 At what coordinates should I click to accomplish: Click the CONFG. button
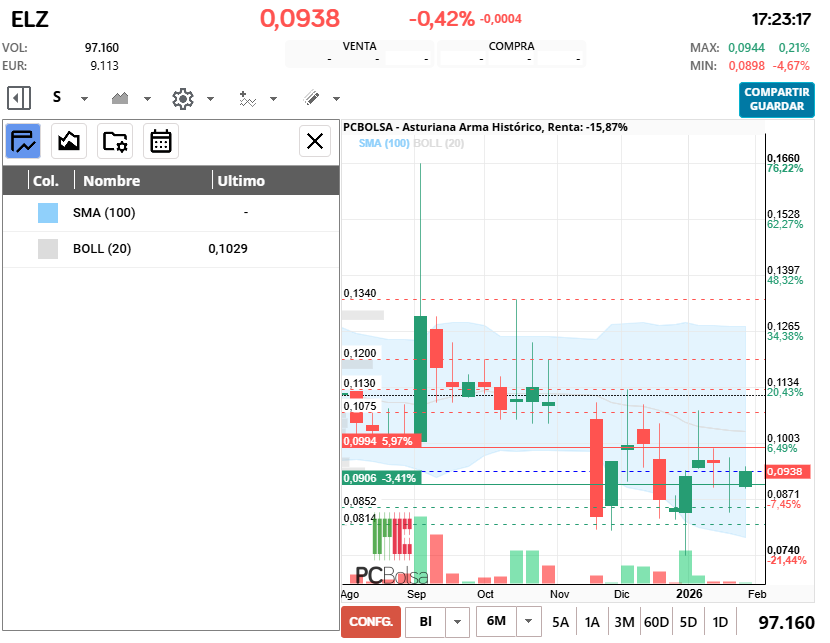370,621
